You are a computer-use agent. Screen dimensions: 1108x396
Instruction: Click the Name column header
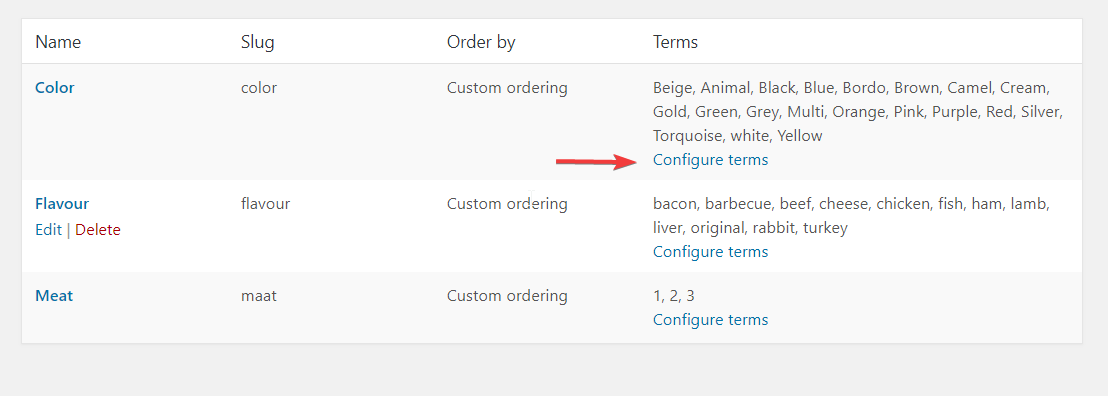(58, 42)
